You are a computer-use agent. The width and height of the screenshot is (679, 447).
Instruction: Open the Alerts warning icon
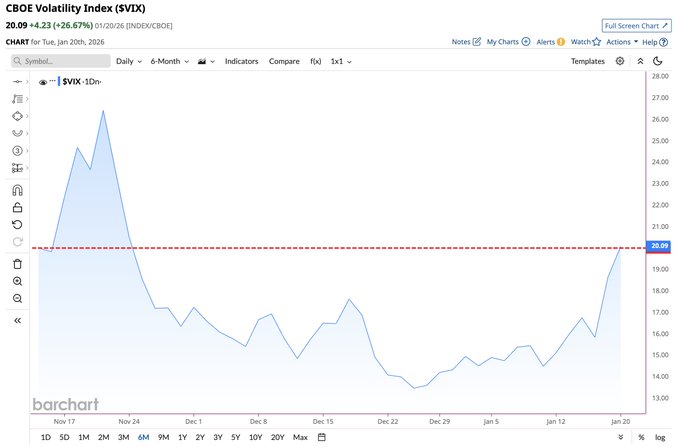561,42
